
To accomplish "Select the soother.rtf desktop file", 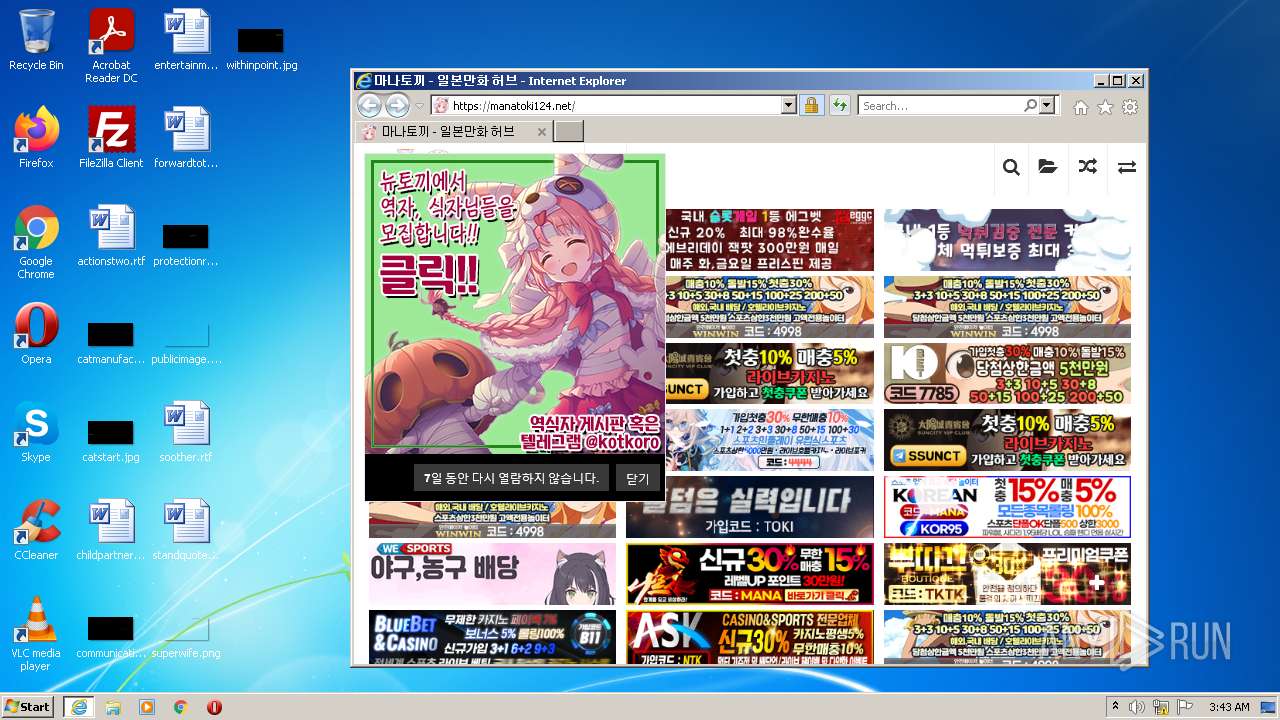I will tap(186, 431).
